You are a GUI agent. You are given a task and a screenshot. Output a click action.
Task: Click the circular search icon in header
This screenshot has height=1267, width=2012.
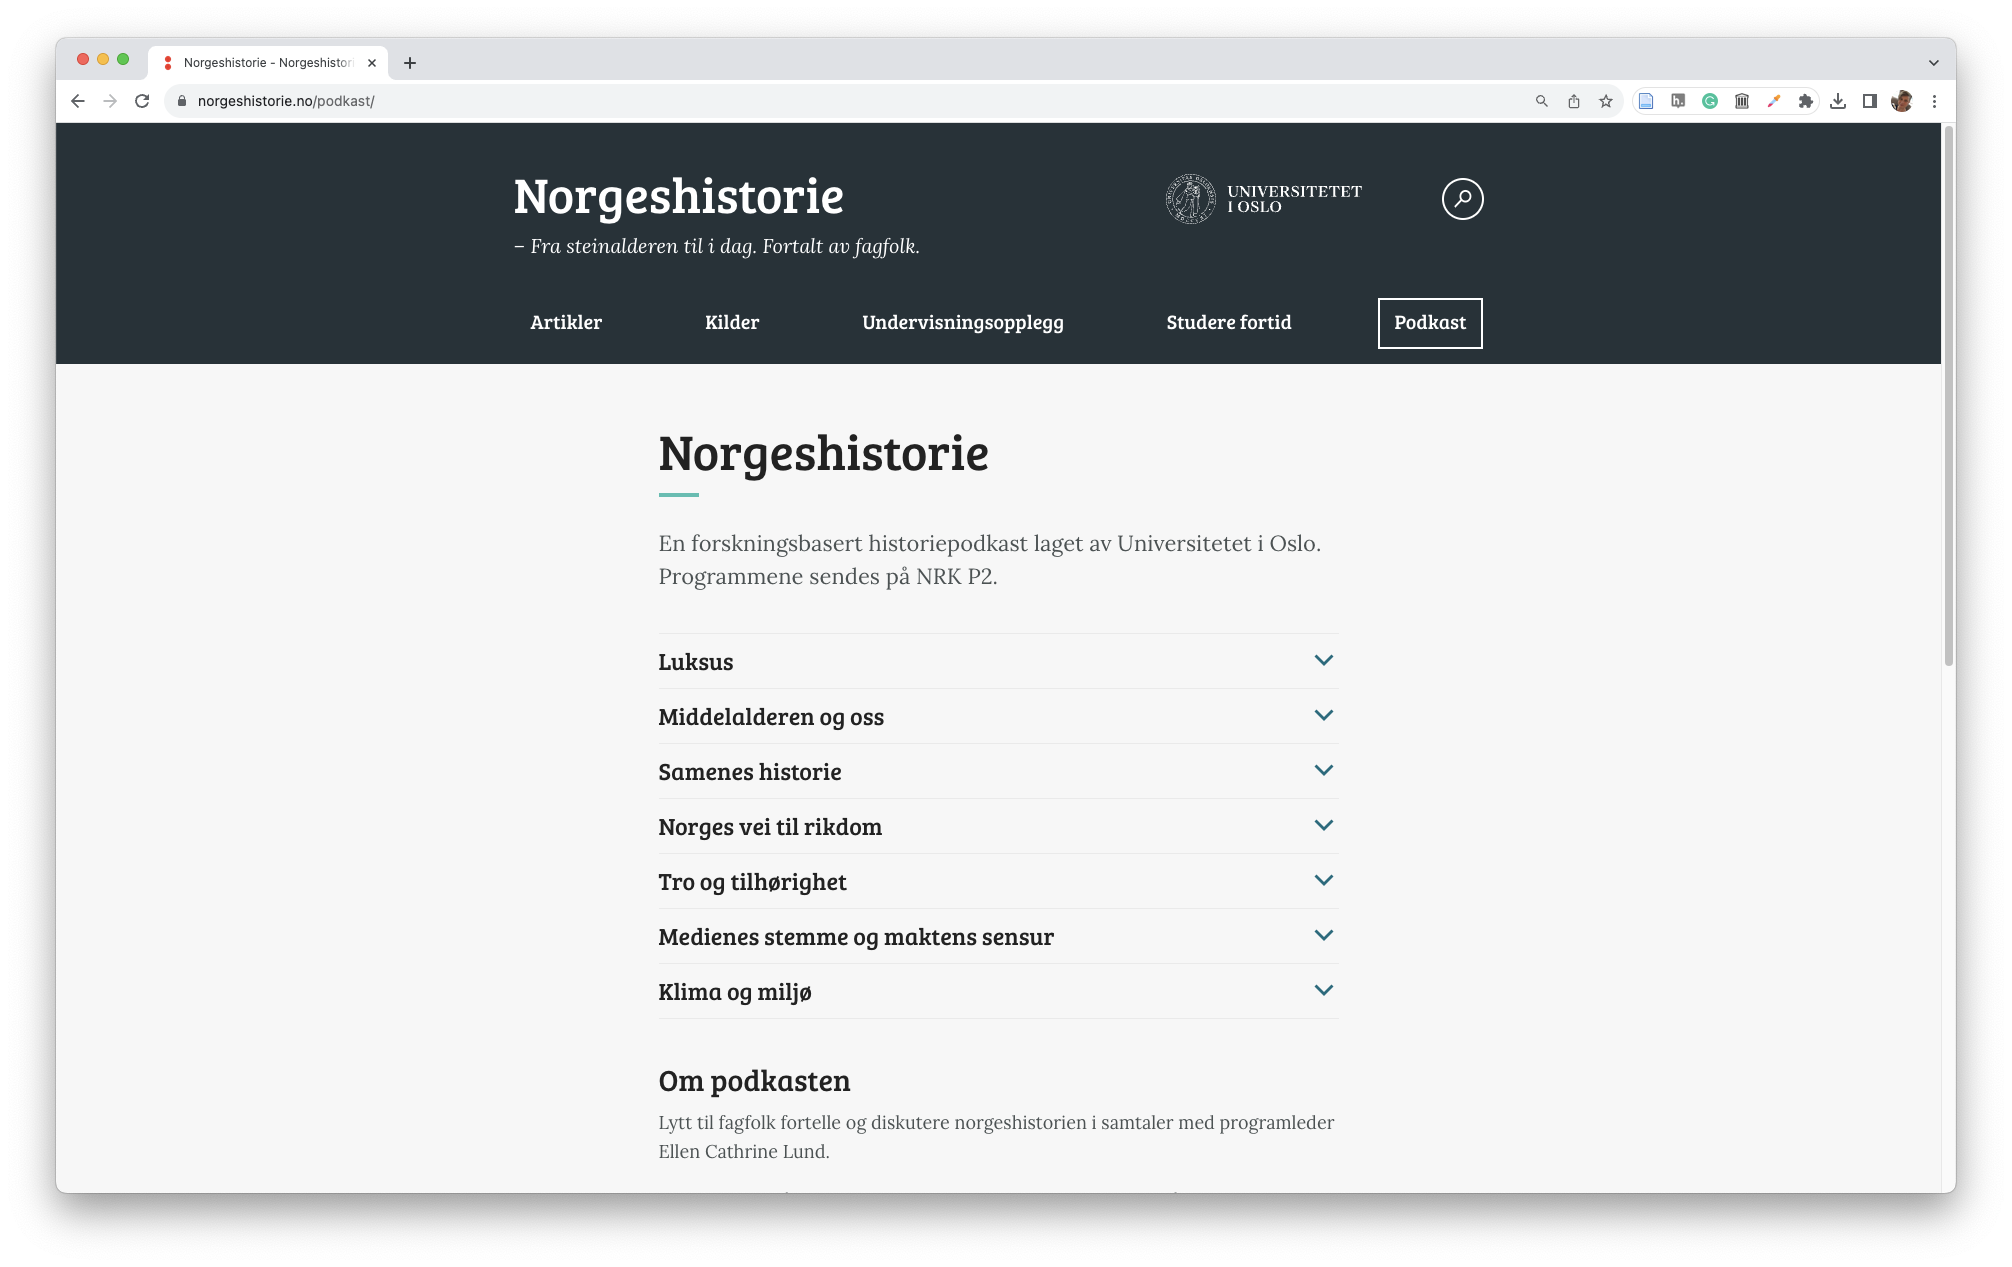coord(1462,199)
